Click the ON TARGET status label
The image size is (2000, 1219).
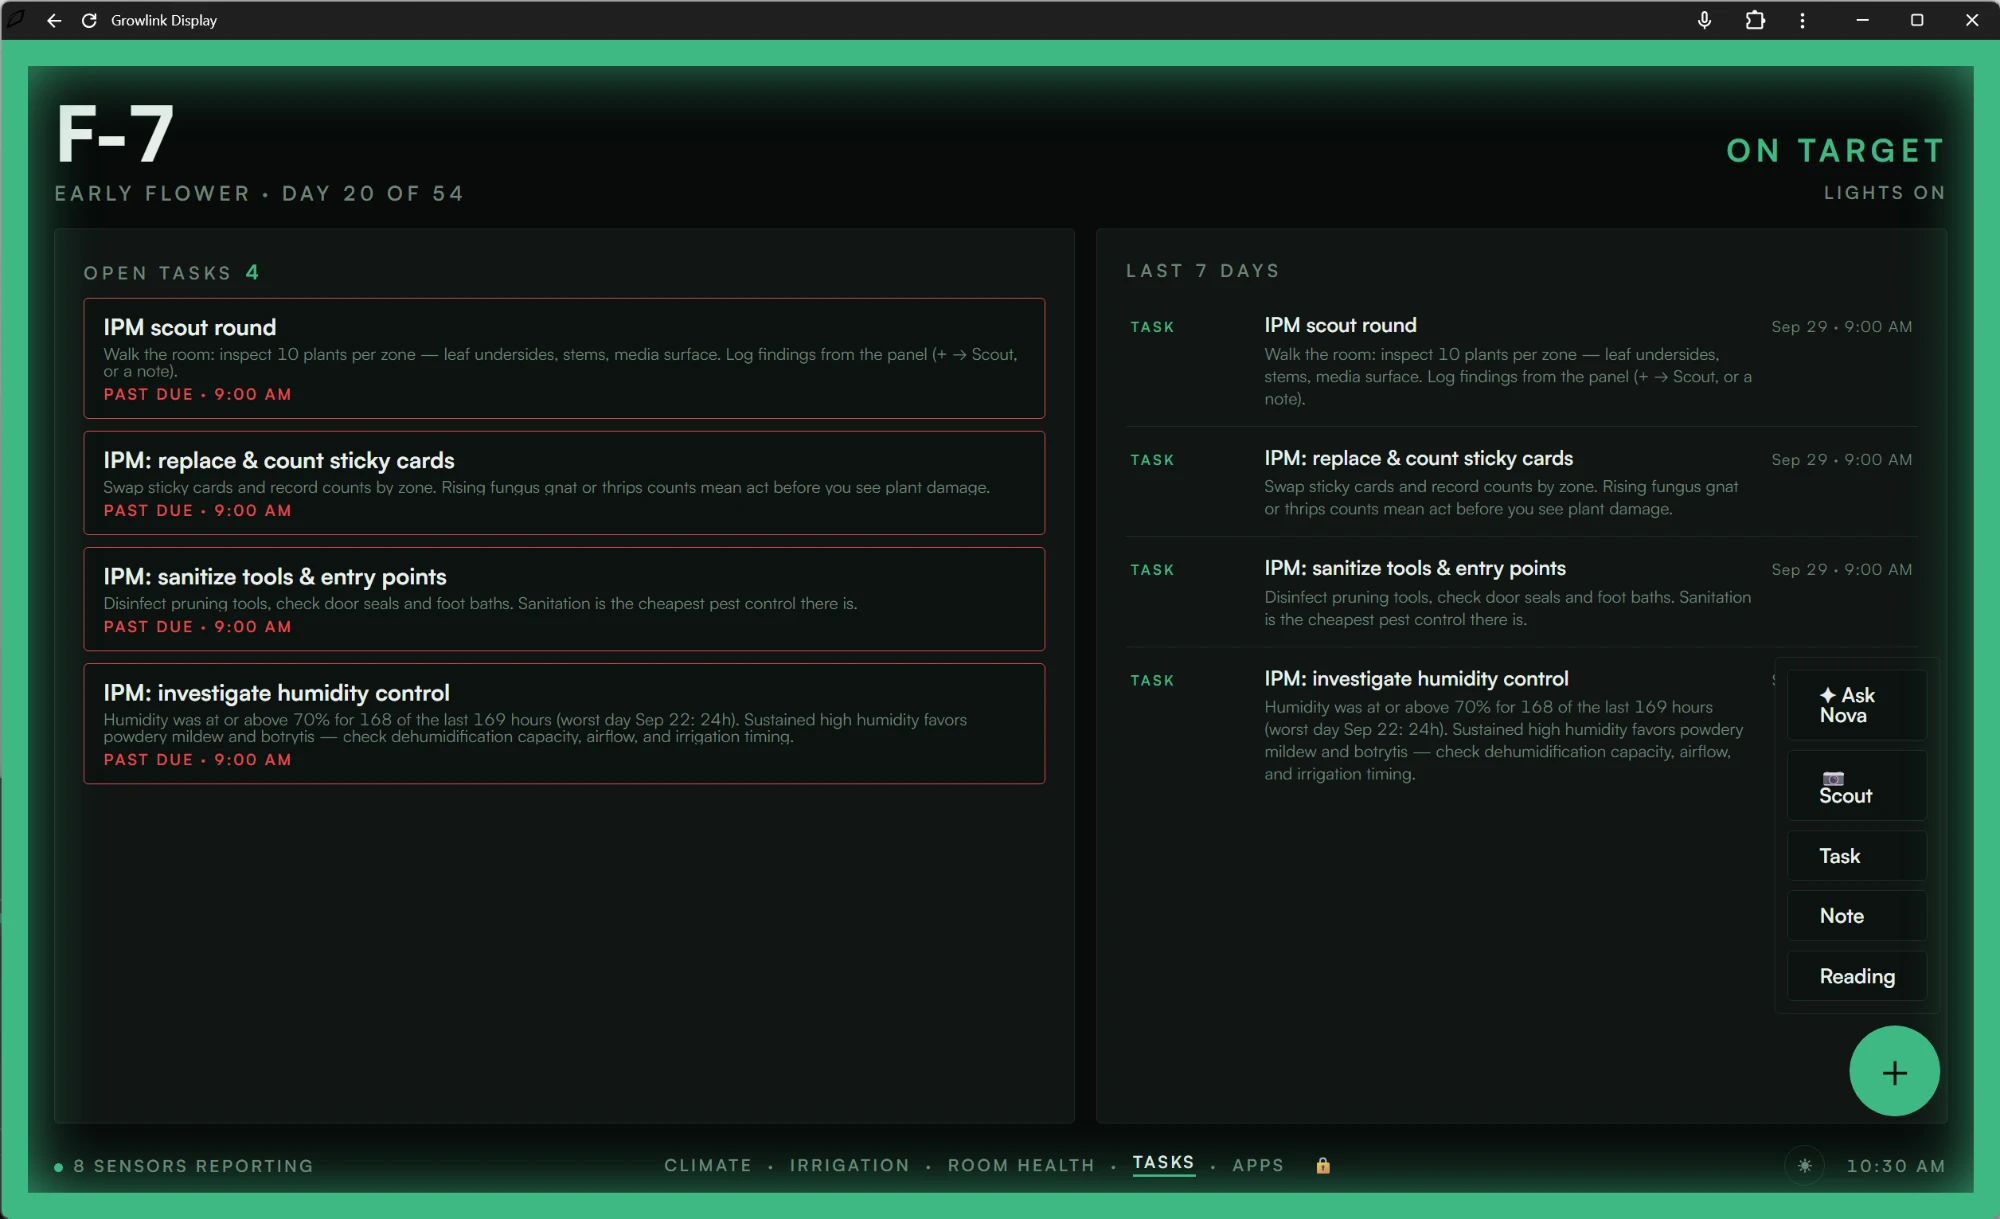point(1836,150)
